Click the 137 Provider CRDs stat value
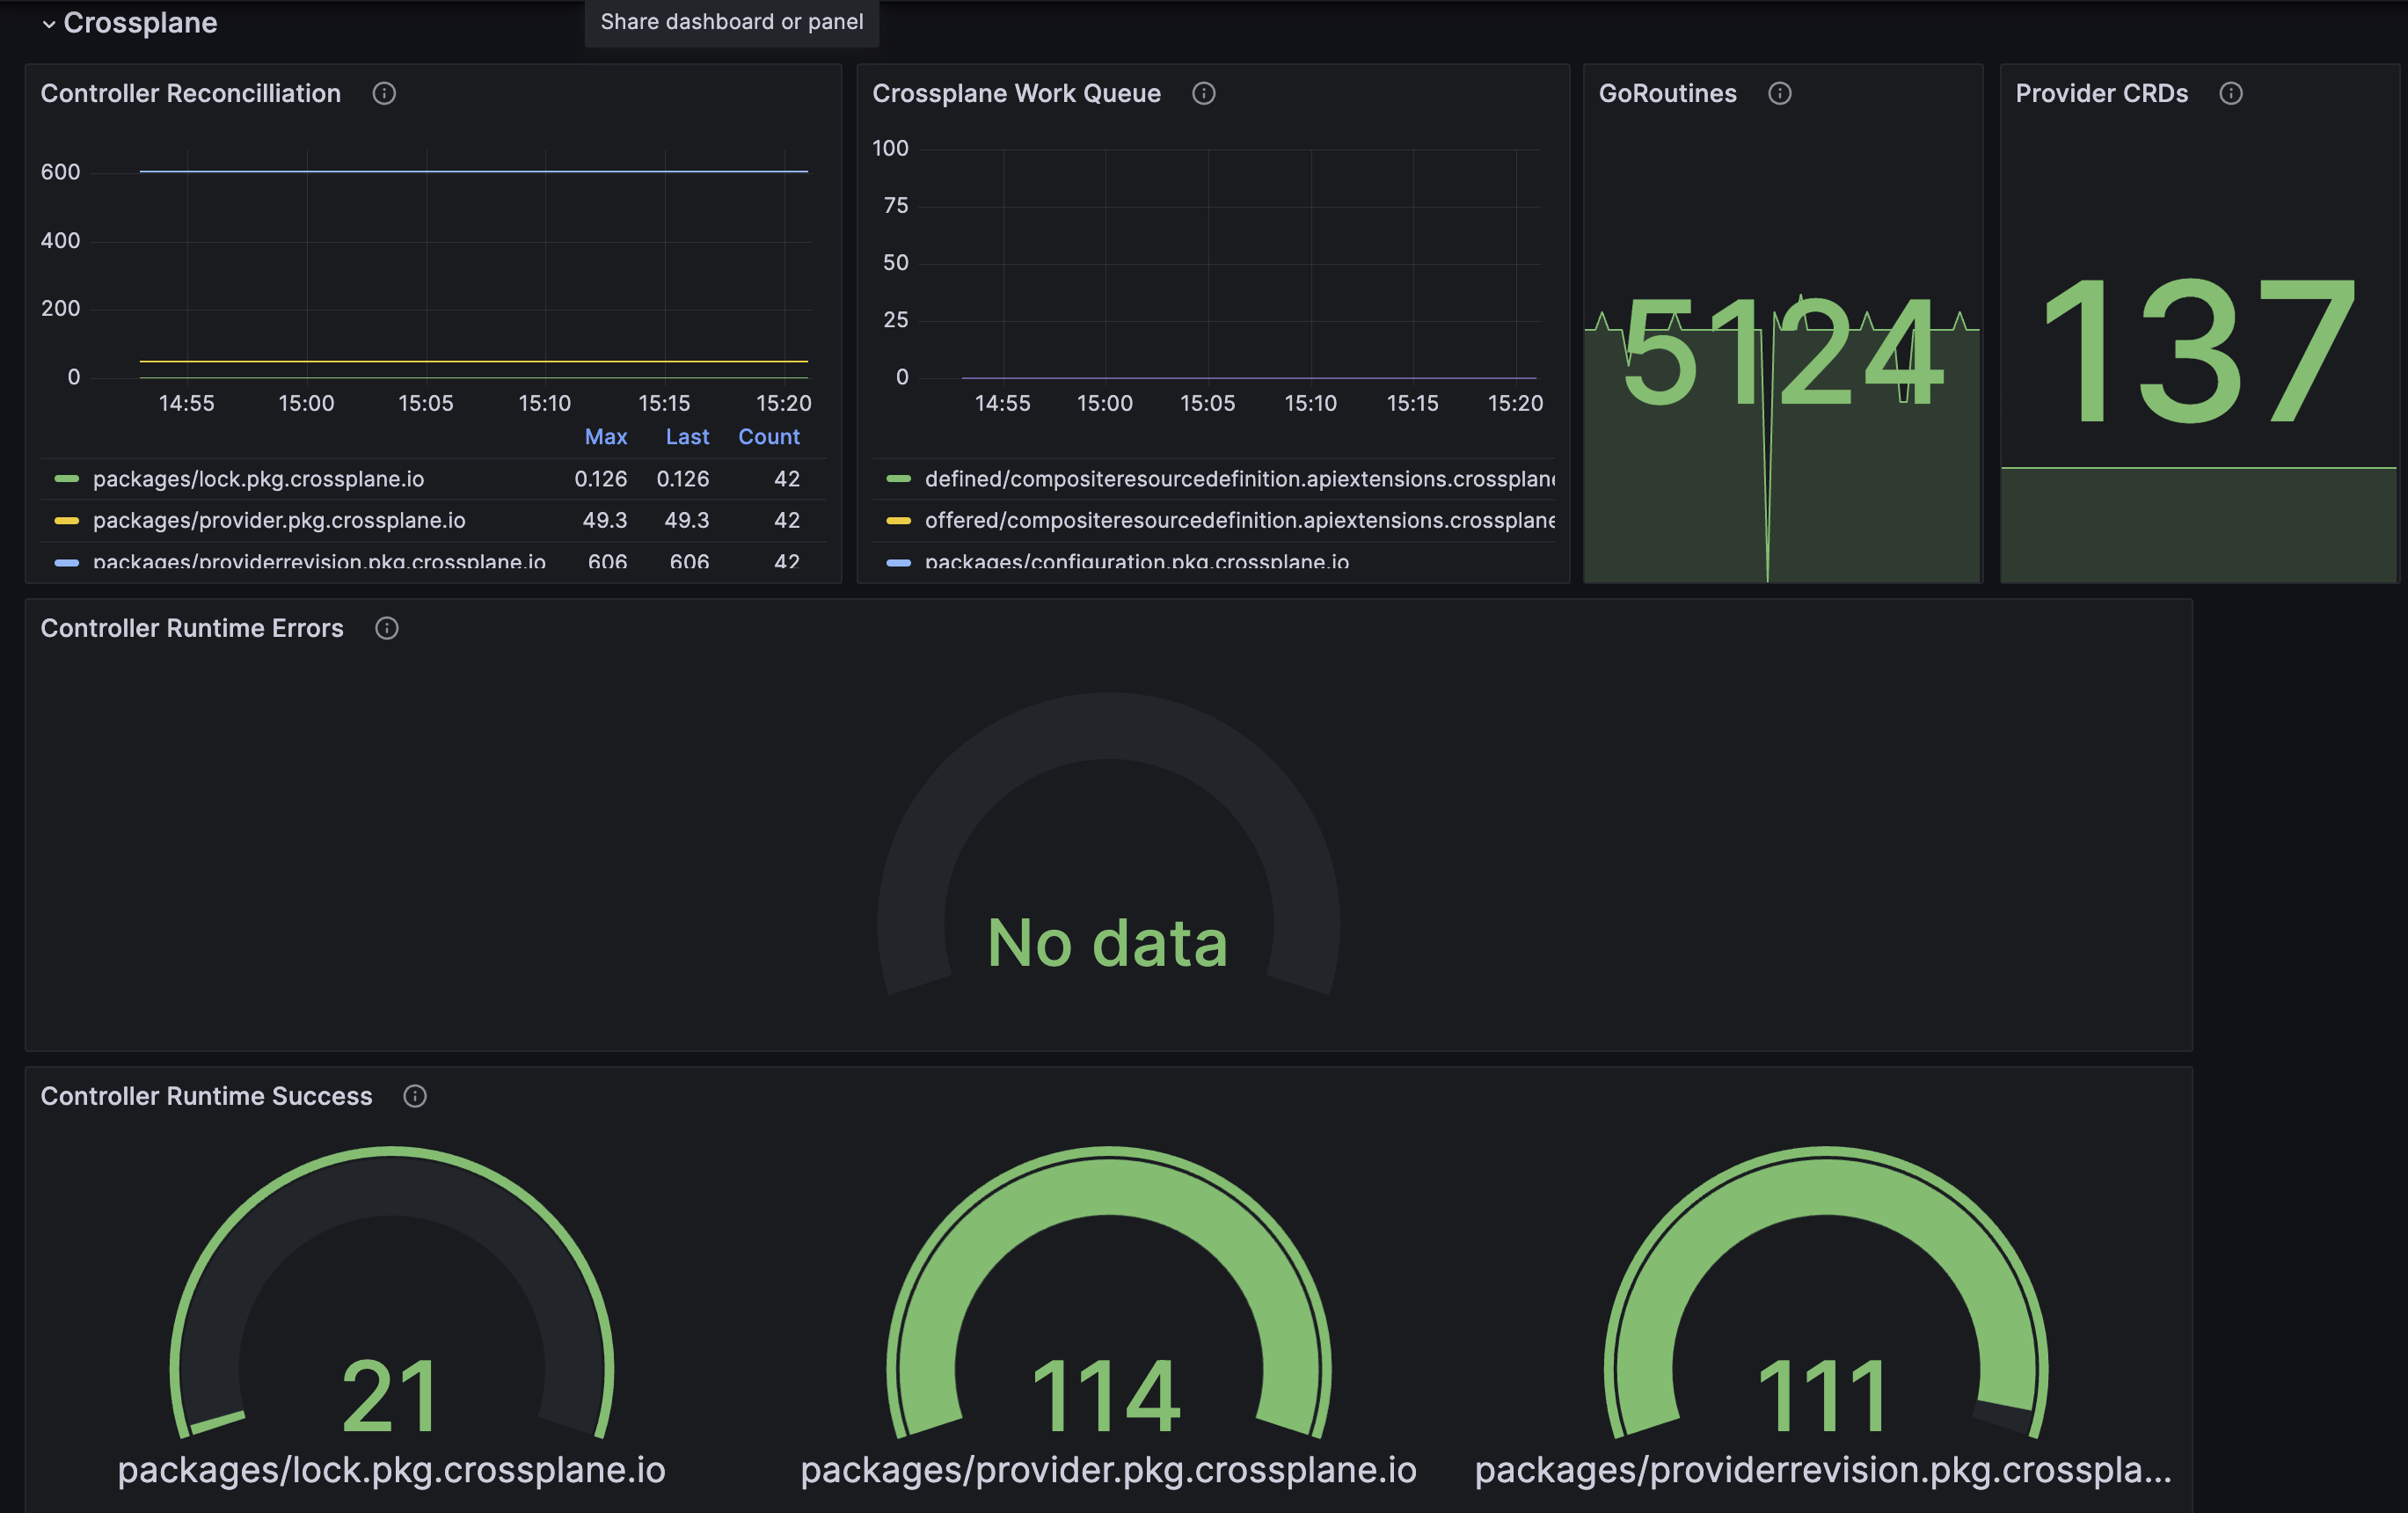Viewport: 2408px width, 1513px height. tap(2198, 350)
